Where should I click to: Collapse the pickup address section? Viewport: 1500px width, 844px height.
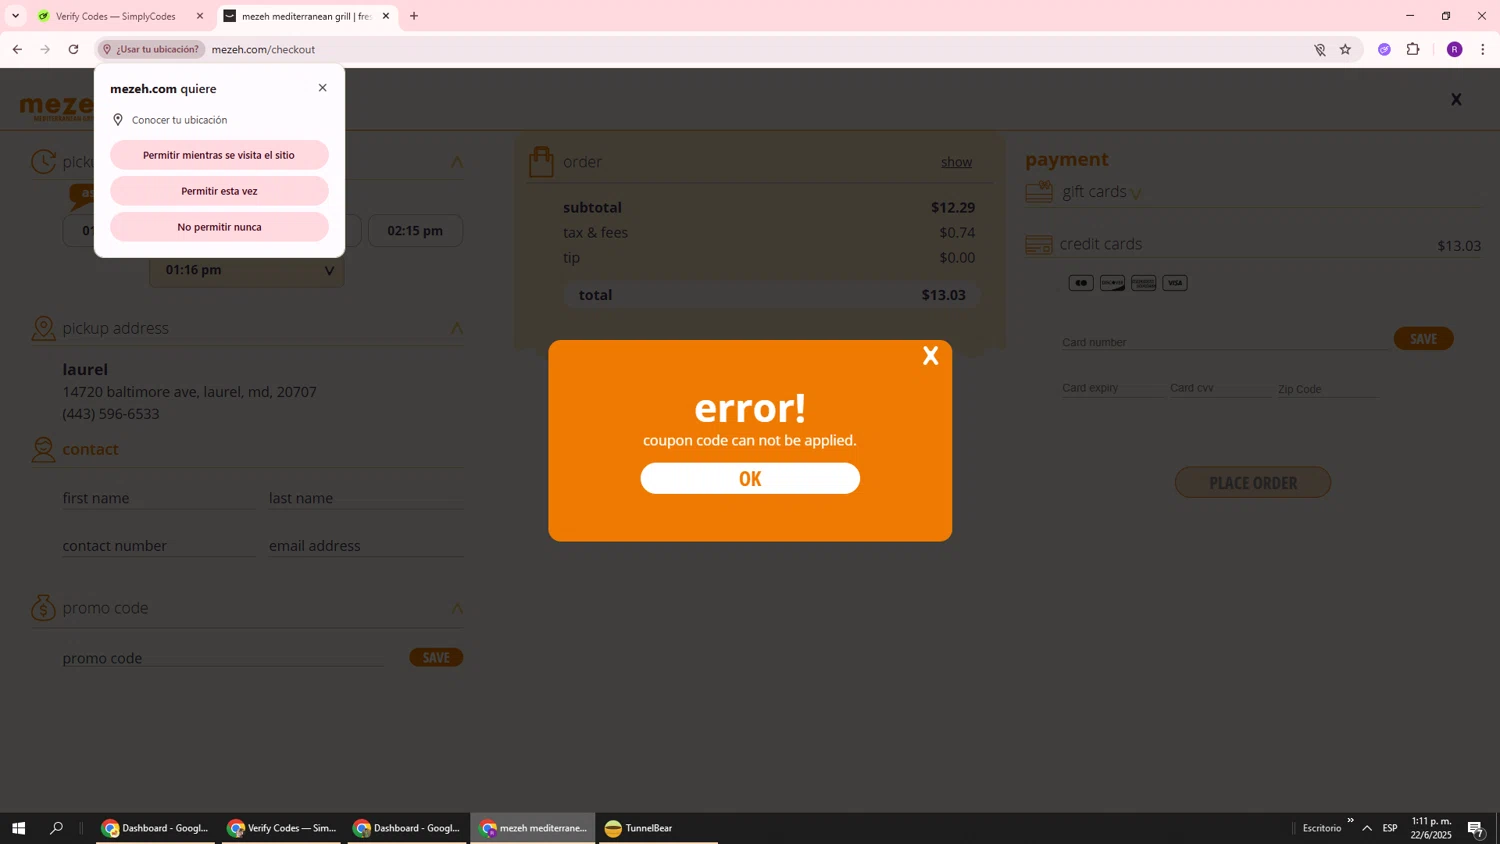(x=457, y=328)
